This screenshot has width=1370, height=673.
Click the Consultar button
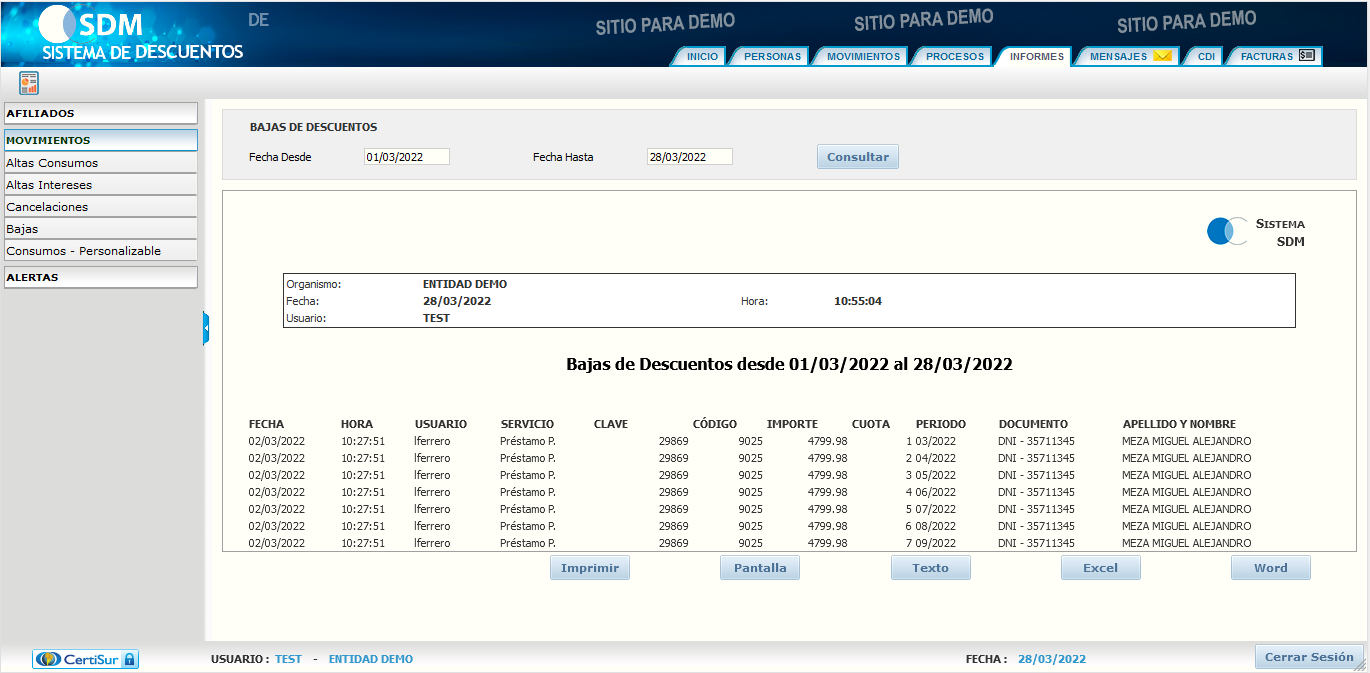858,157
